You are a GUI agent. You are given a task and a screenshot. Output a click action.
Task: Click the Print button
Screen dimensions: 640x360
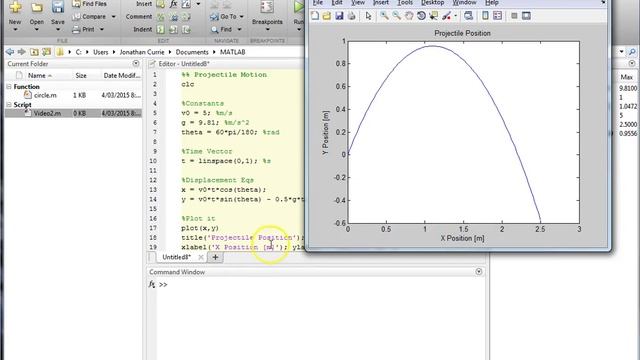coord(84,29)
